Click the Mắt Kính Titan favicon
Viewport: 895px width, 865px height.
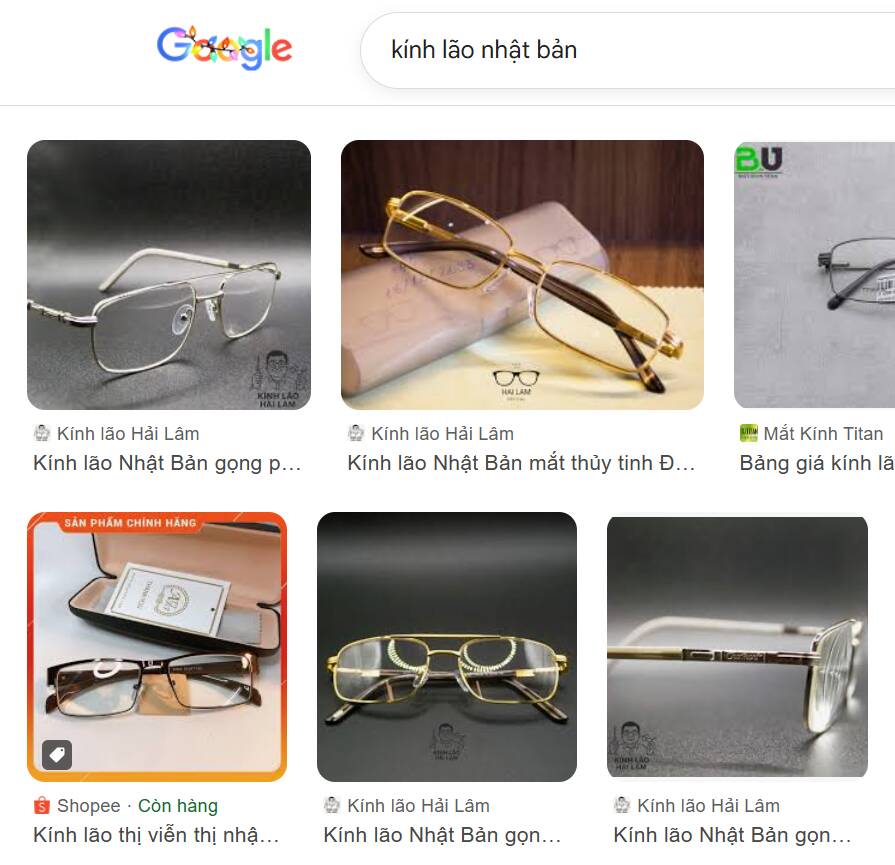click(748, 433)
